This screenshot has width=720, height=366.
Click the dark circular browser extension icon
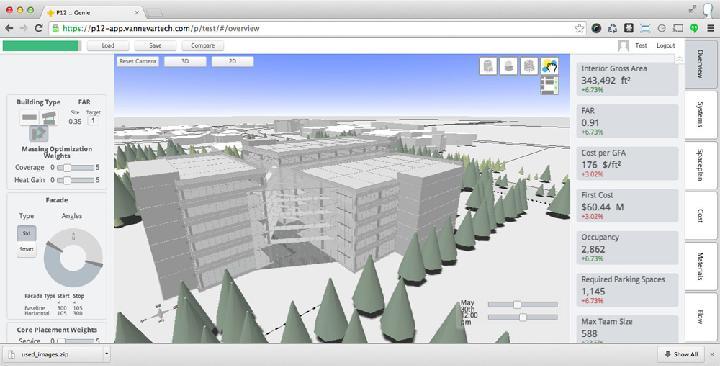(x=596, y=28)
